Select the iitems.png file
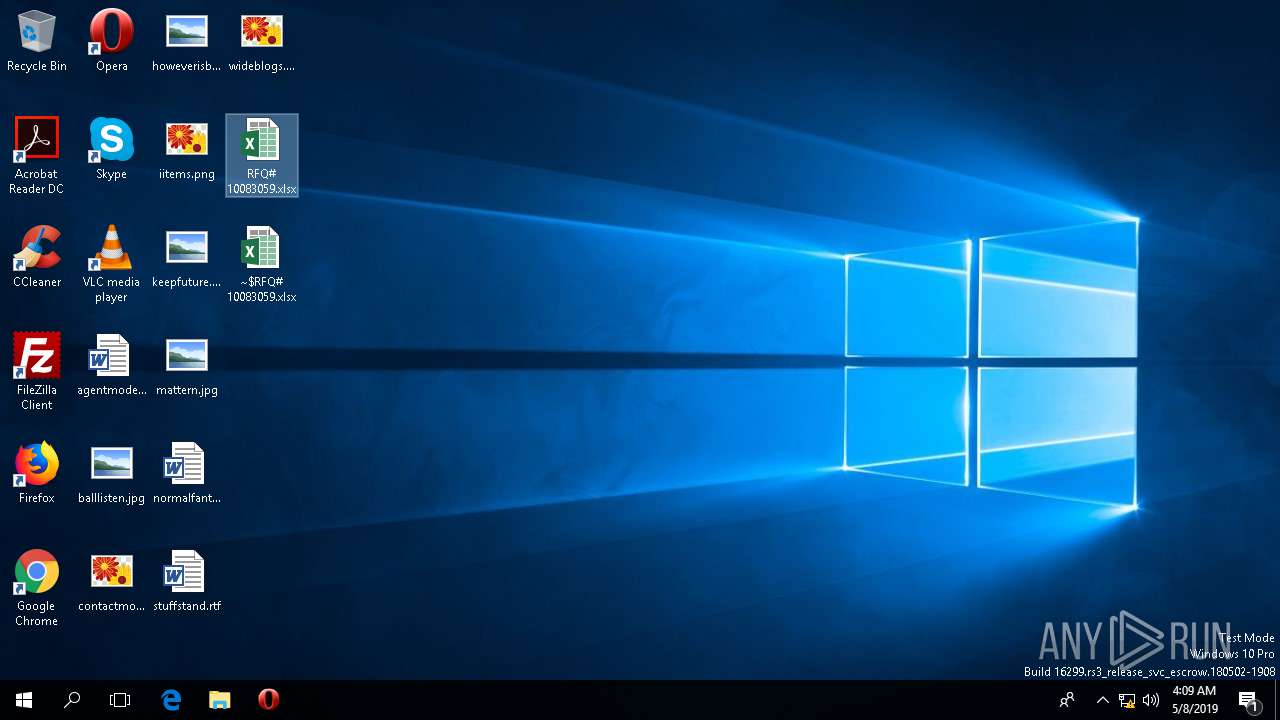Viewport: 1280px width, 720px height. pyautogui.click(x=187, y=149)
